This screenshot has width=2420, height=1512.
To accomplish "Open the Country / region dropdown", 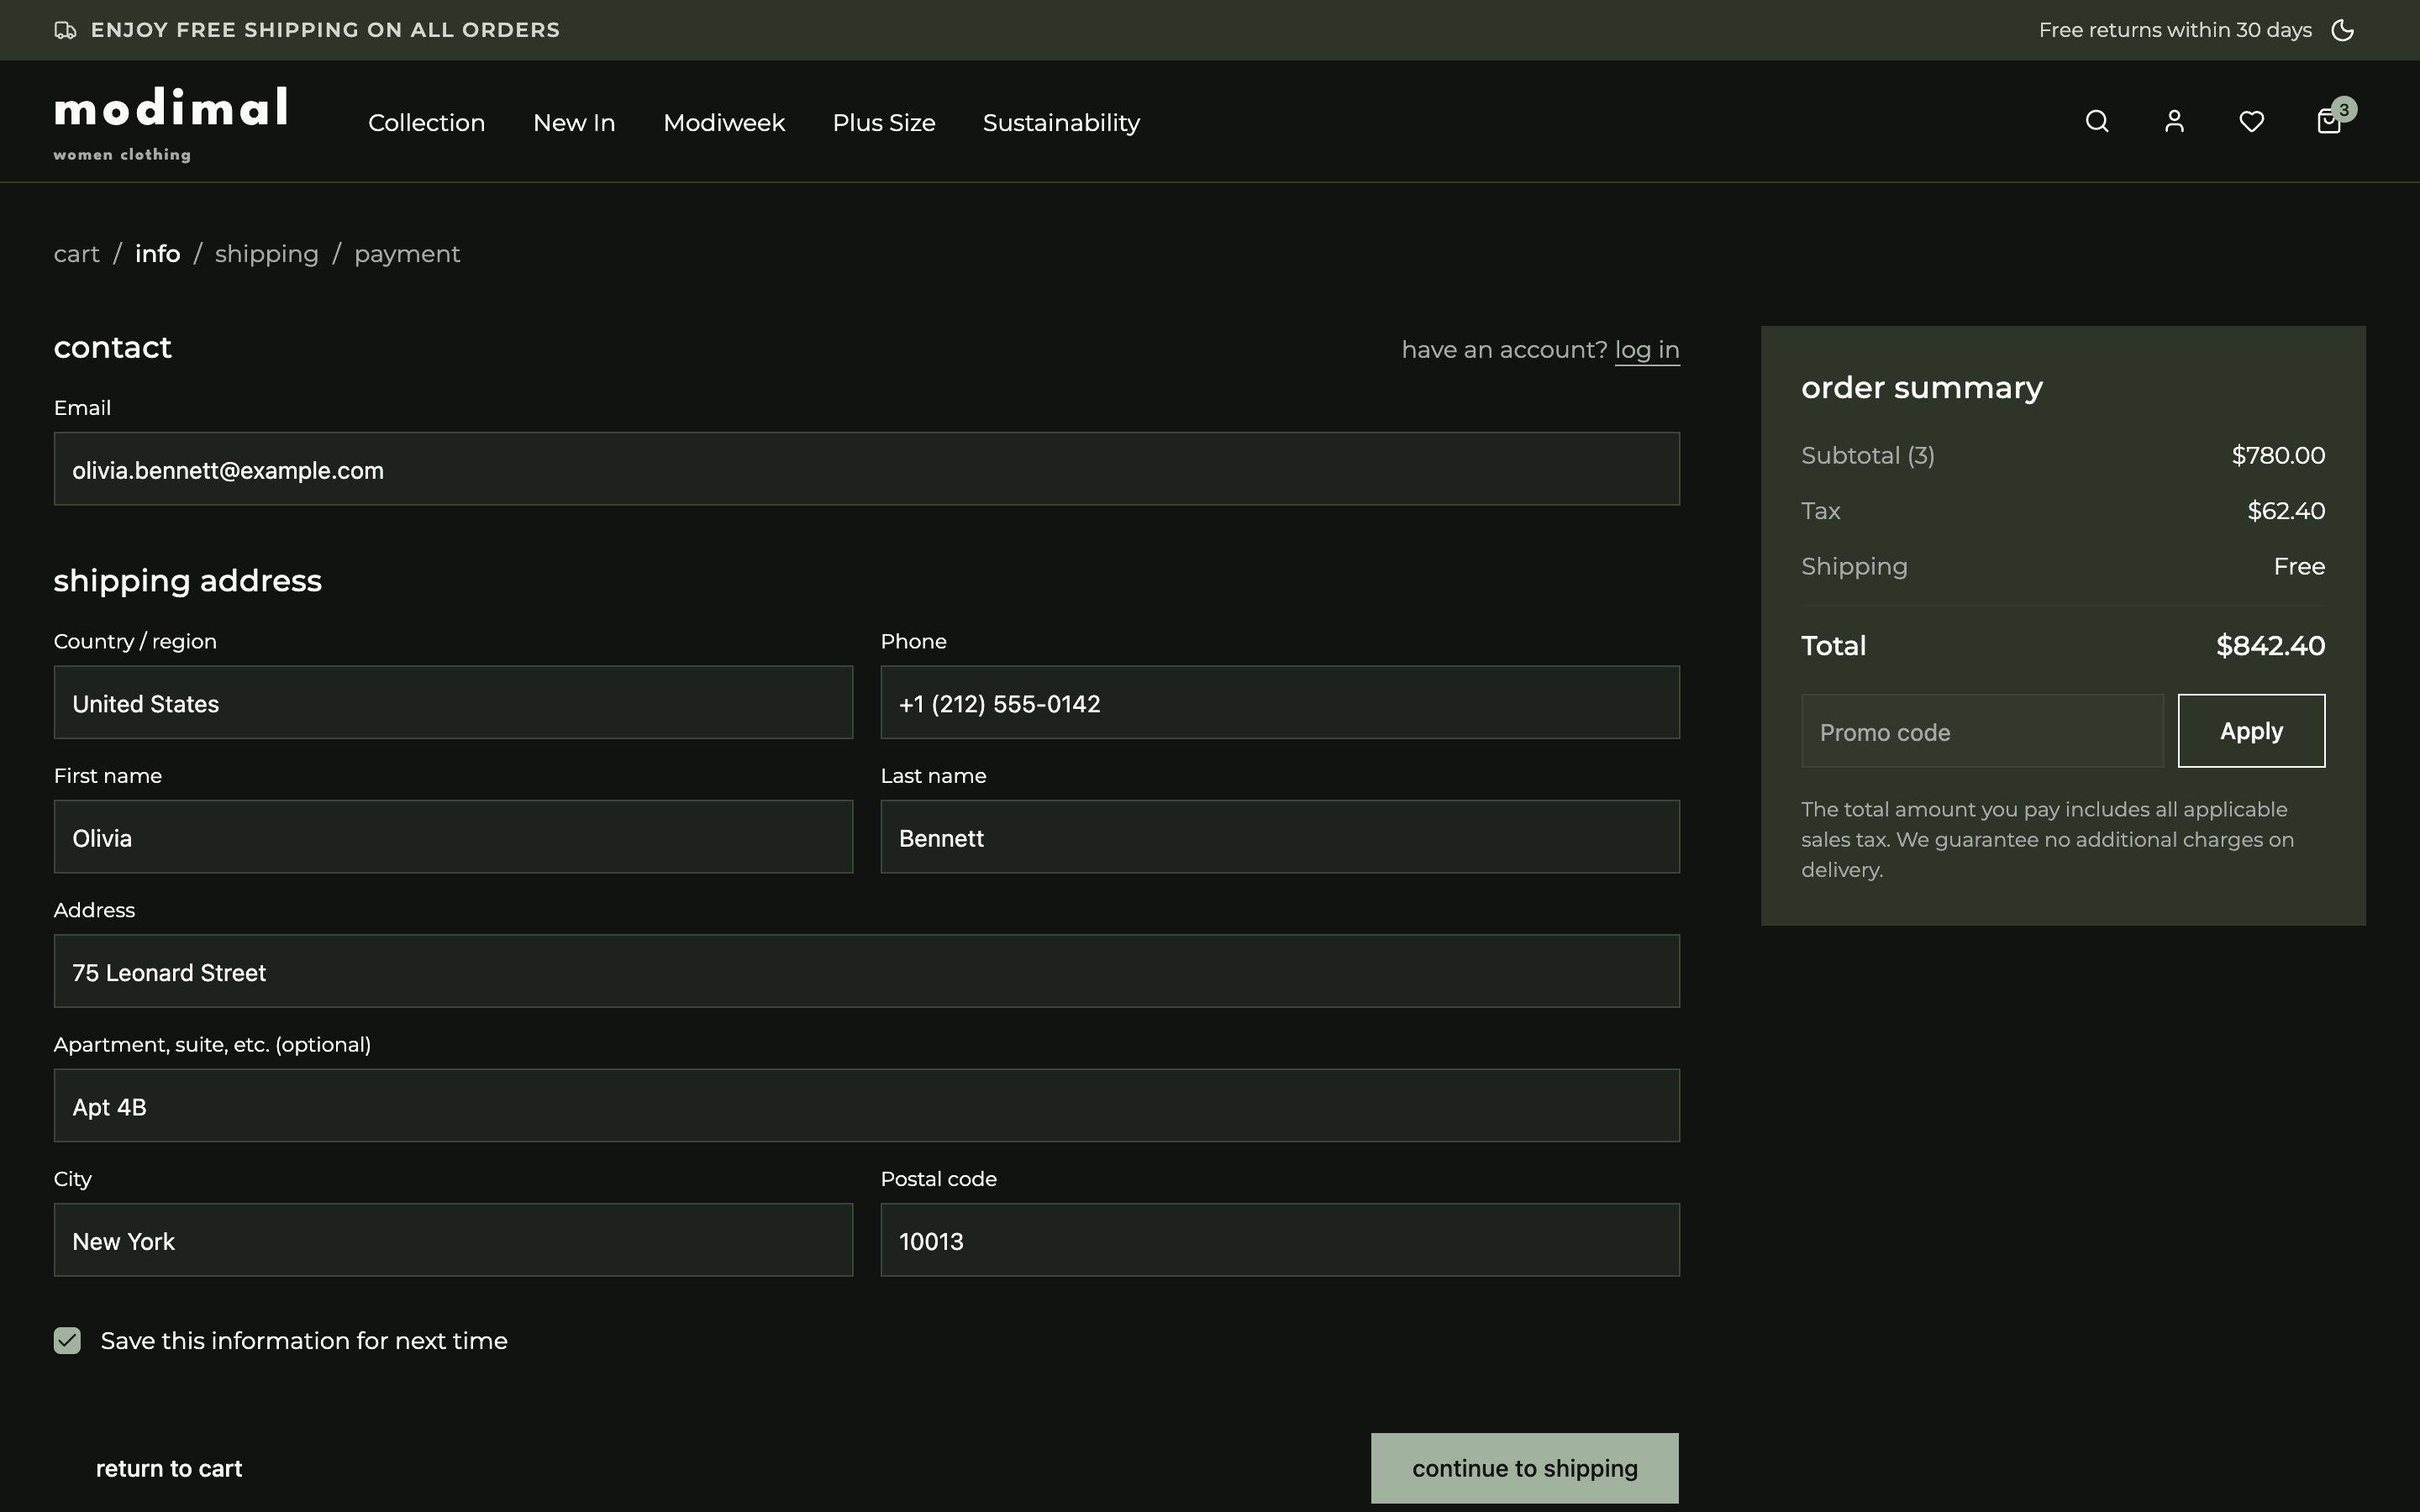I will [x=453, y=702].
